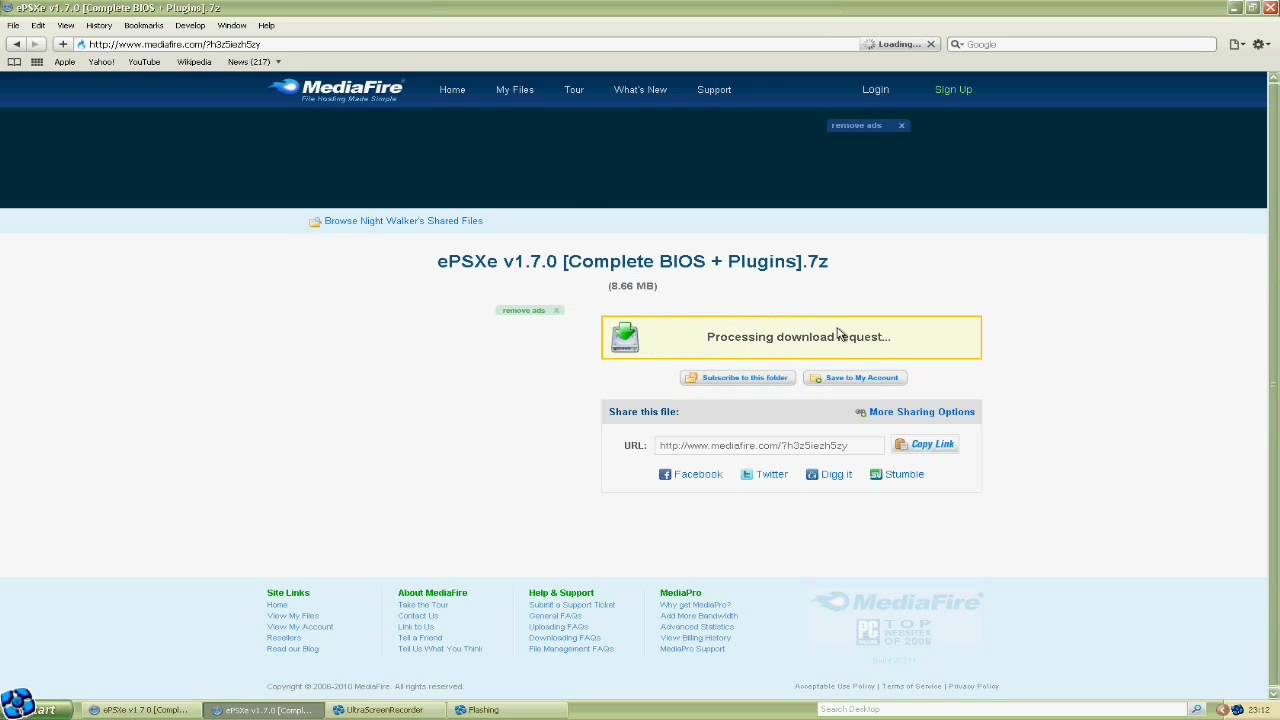This screenshot has height=720, width=1280.
Task: Click the Digg it icon
Action: coord(812,474)
